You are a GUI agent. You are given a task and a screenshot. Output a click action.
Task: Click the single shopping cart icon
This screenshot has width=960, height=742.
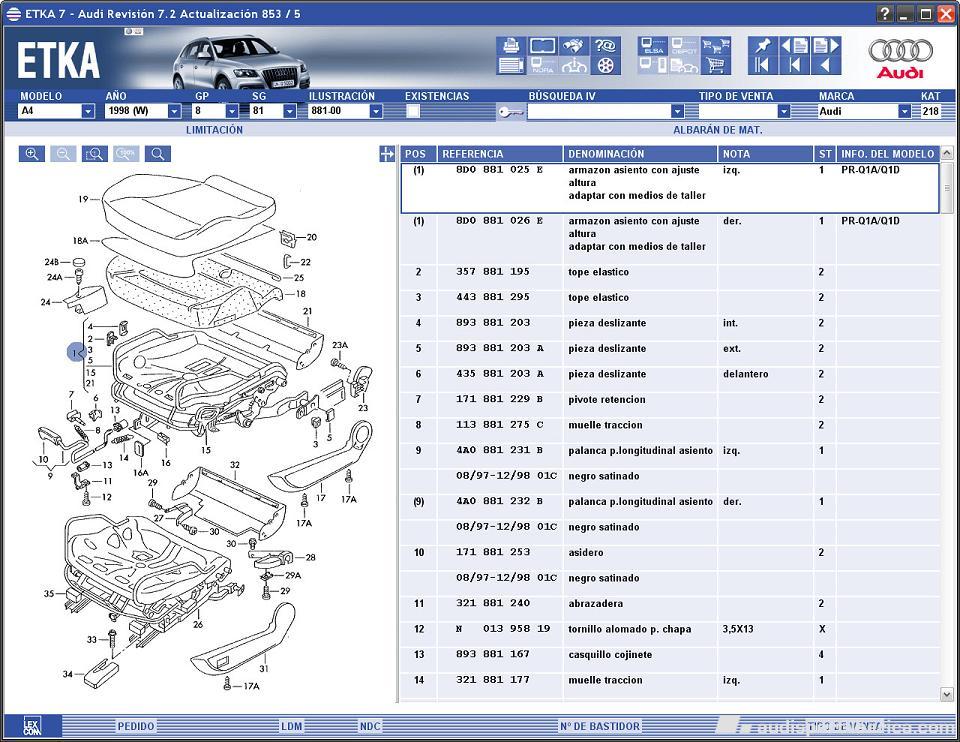click(715, 66)
